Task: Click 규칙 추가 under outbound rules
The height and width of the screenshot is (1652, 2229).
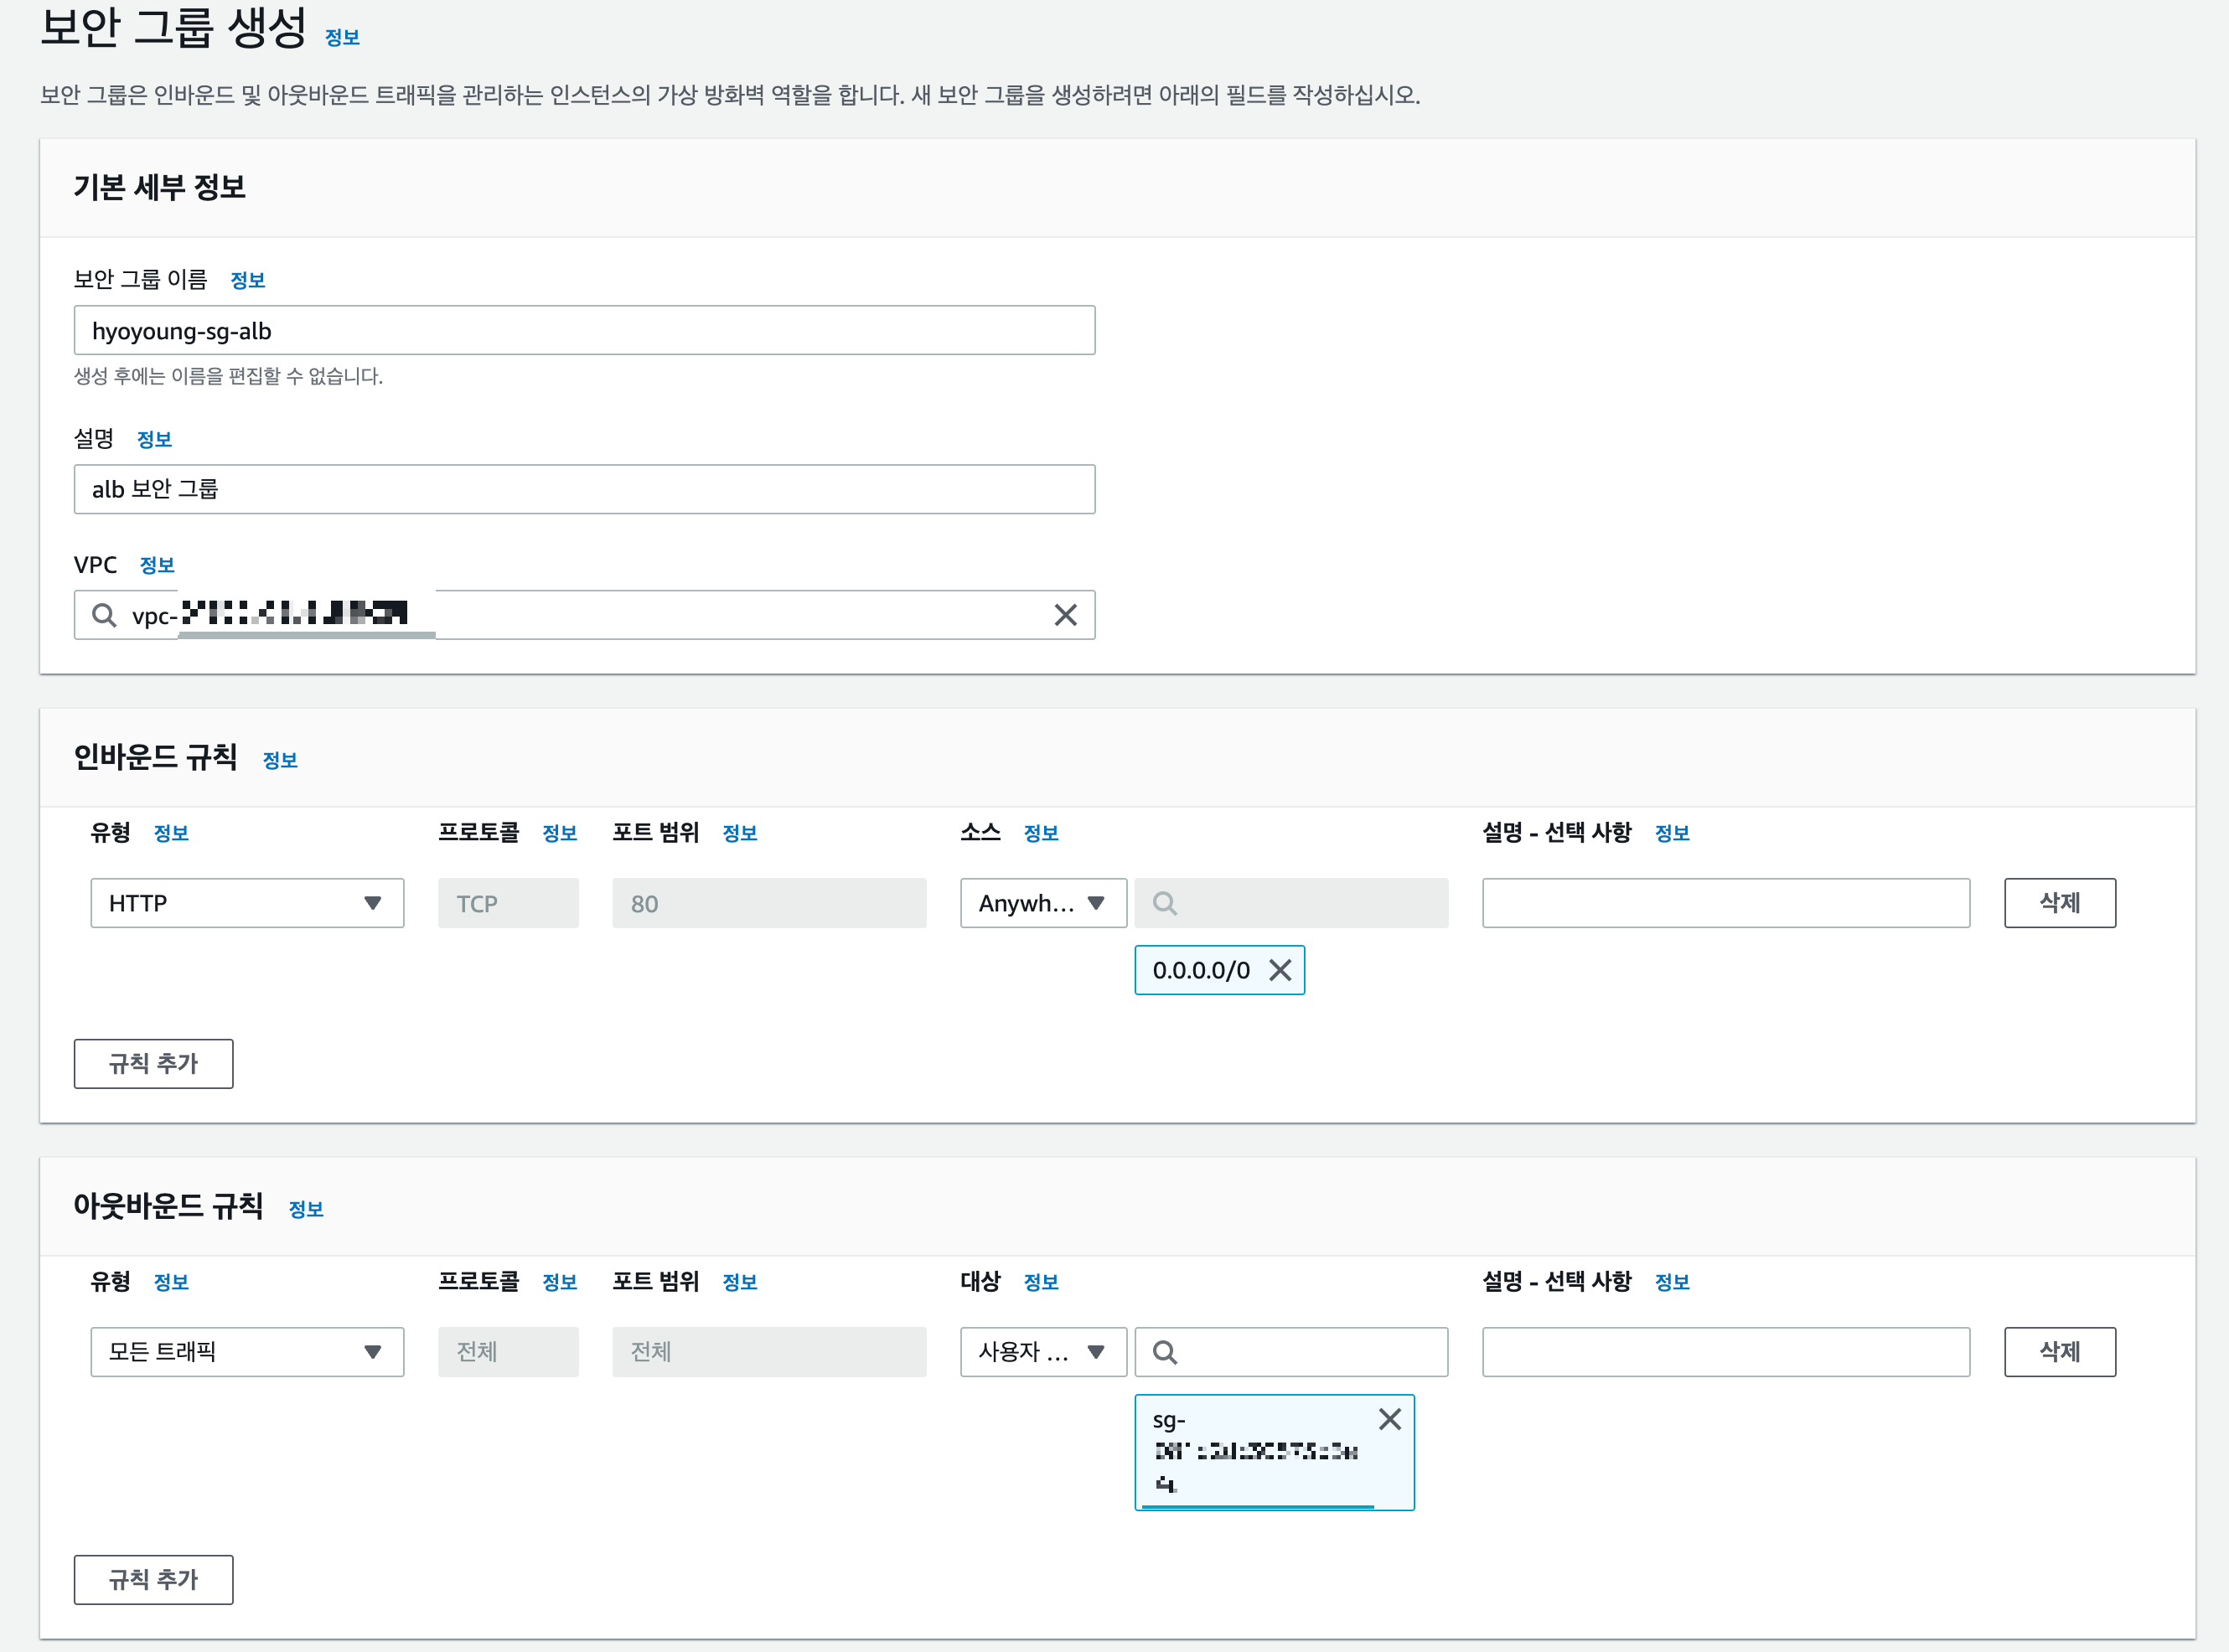Action: click(x=153, y=1579)
